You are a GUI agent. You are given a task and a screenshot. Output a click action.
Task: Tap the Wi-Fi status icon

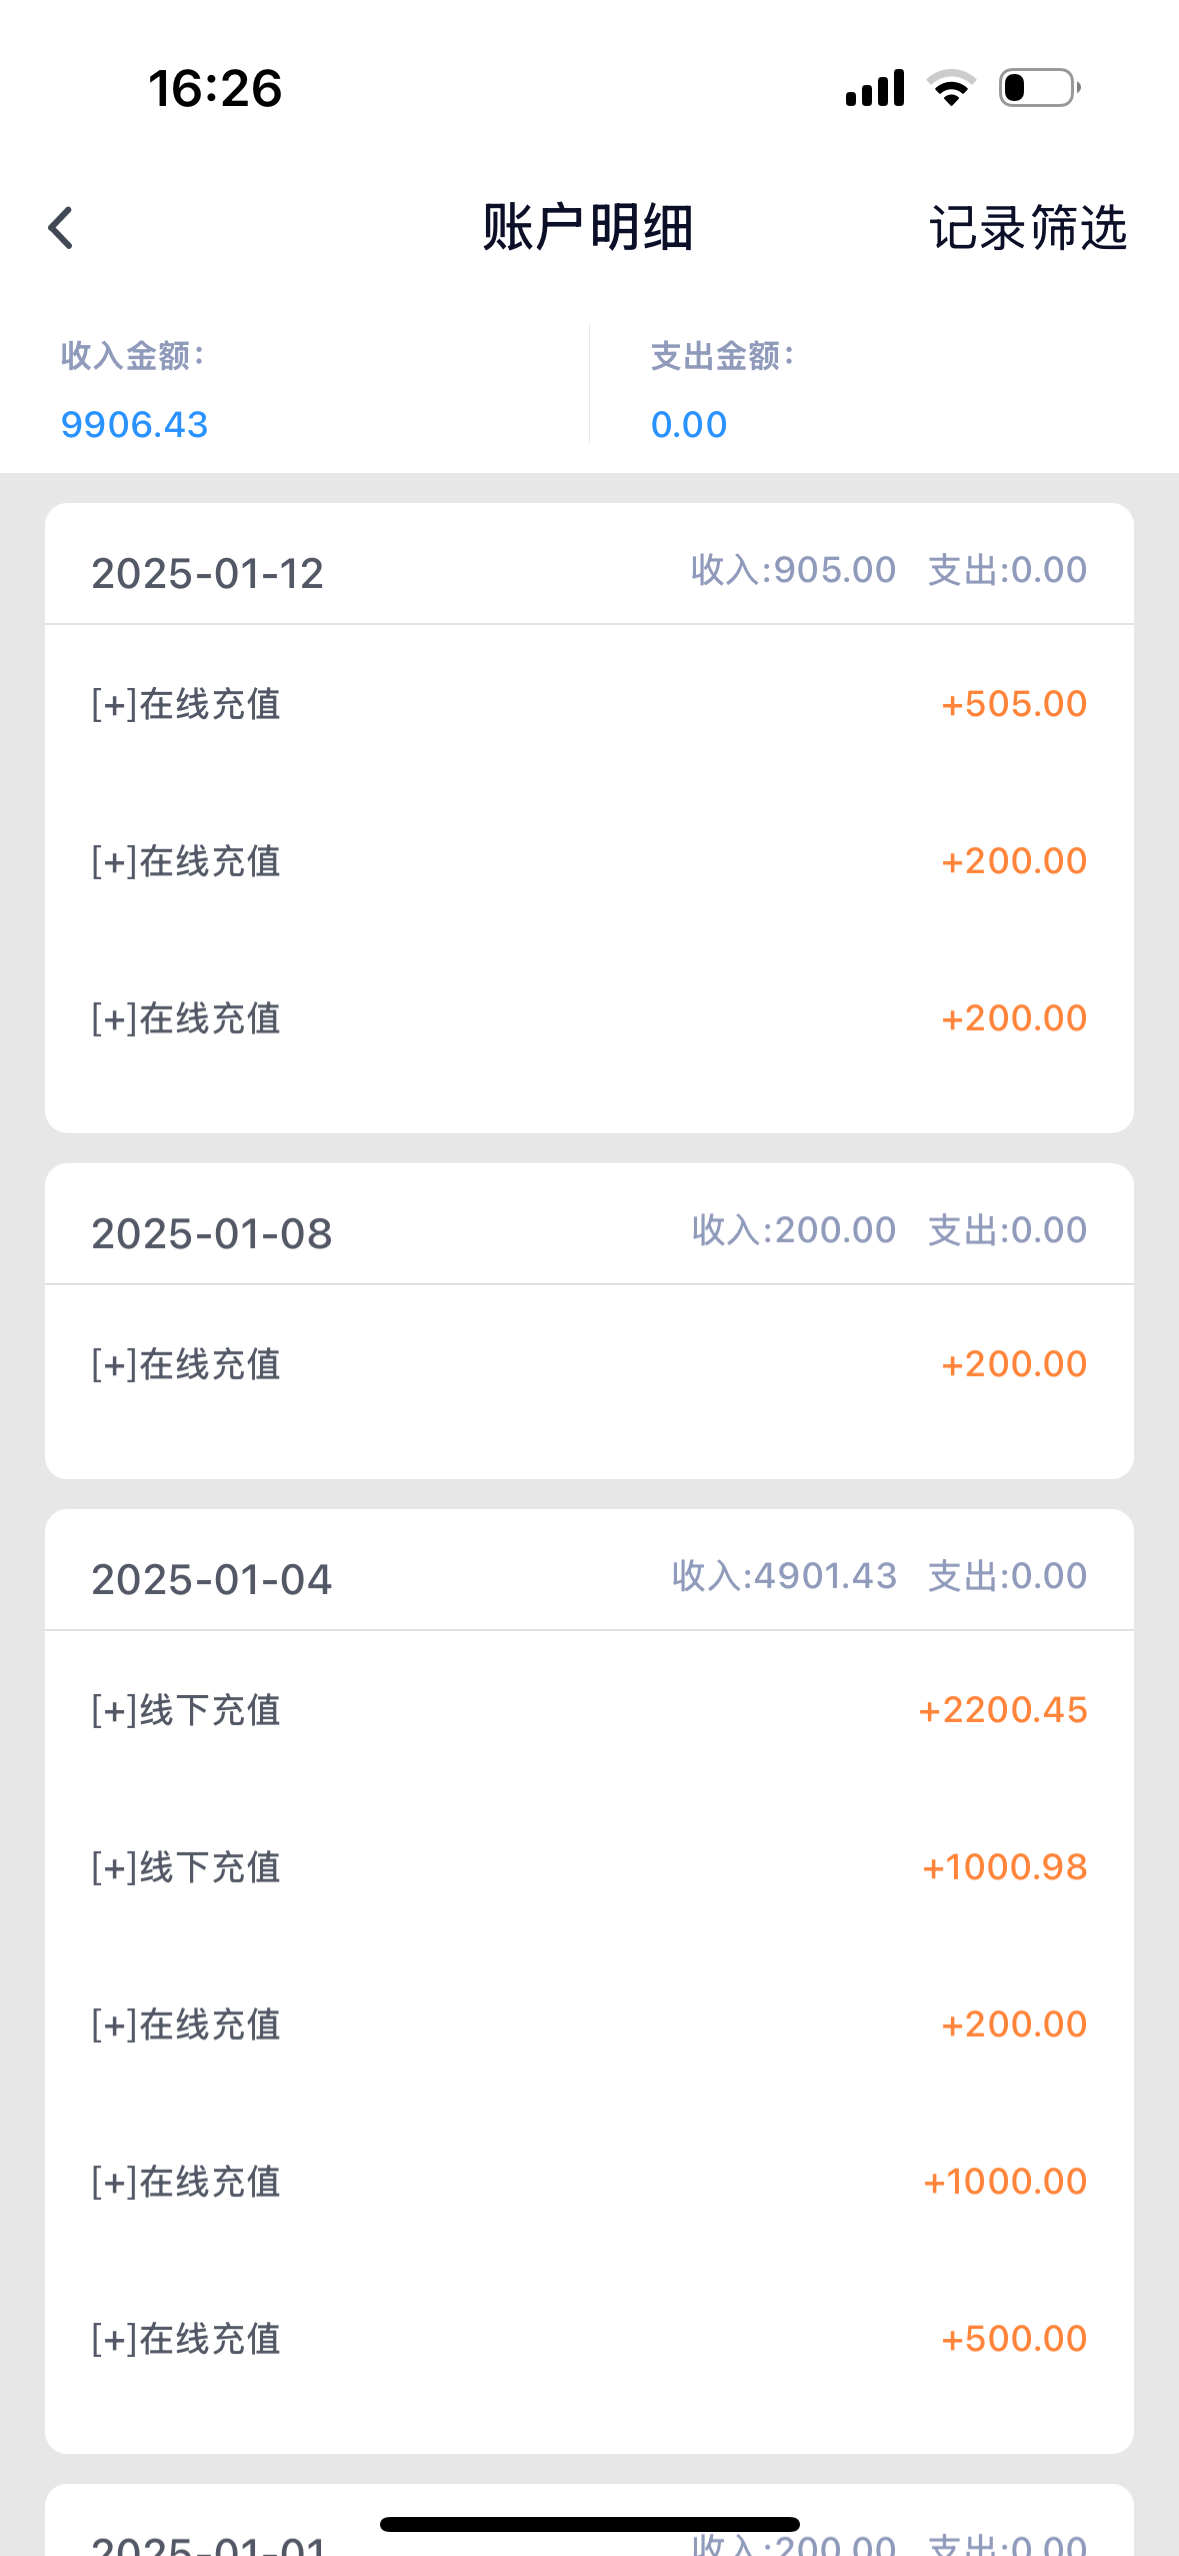(x=951, y=88)
